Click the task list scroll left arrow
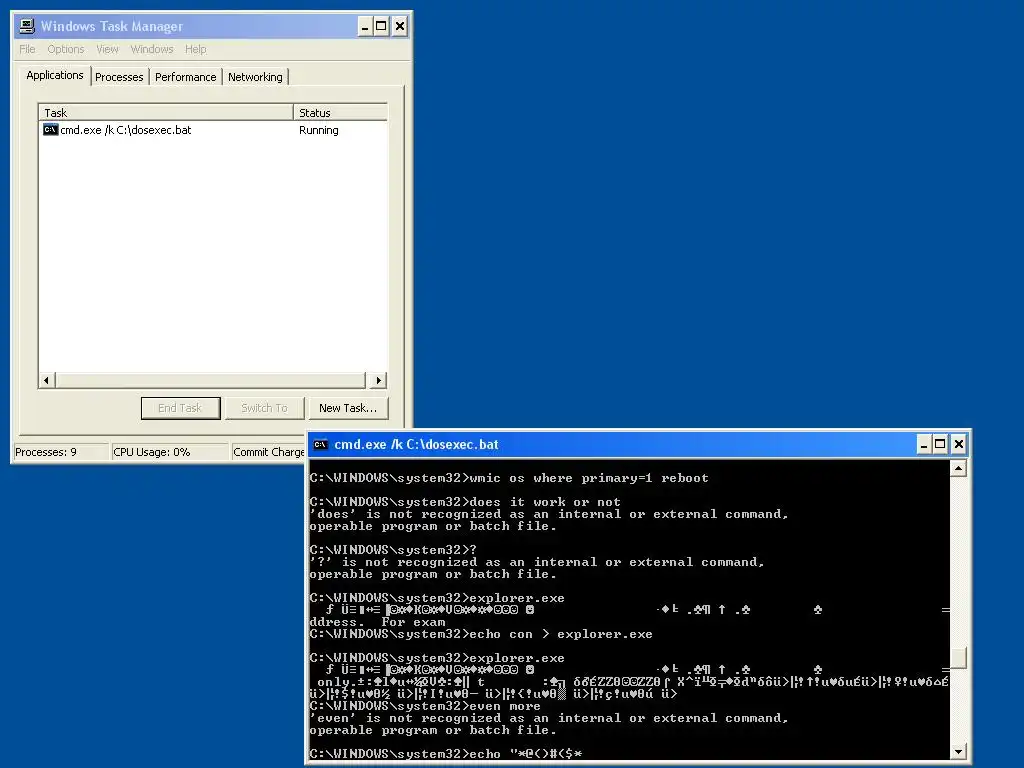This screenshot has width=1024, height=768. tap(46, 380)
